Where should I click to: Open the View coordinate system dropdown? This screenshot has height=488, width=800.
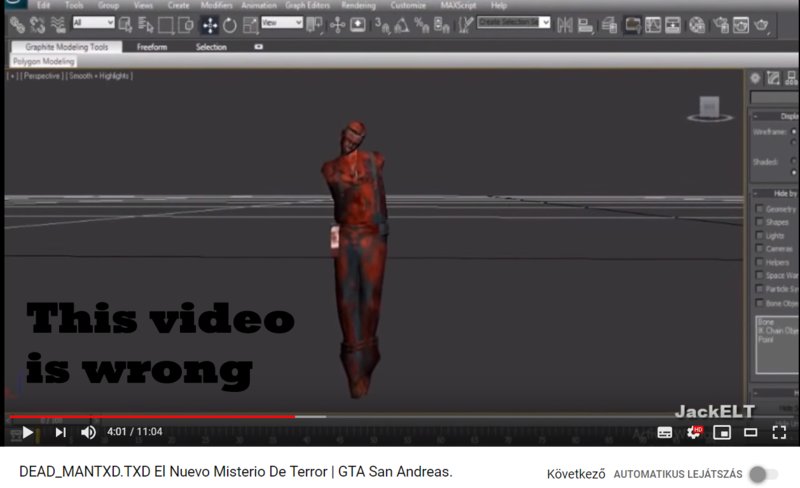click(x=282, y=22)
